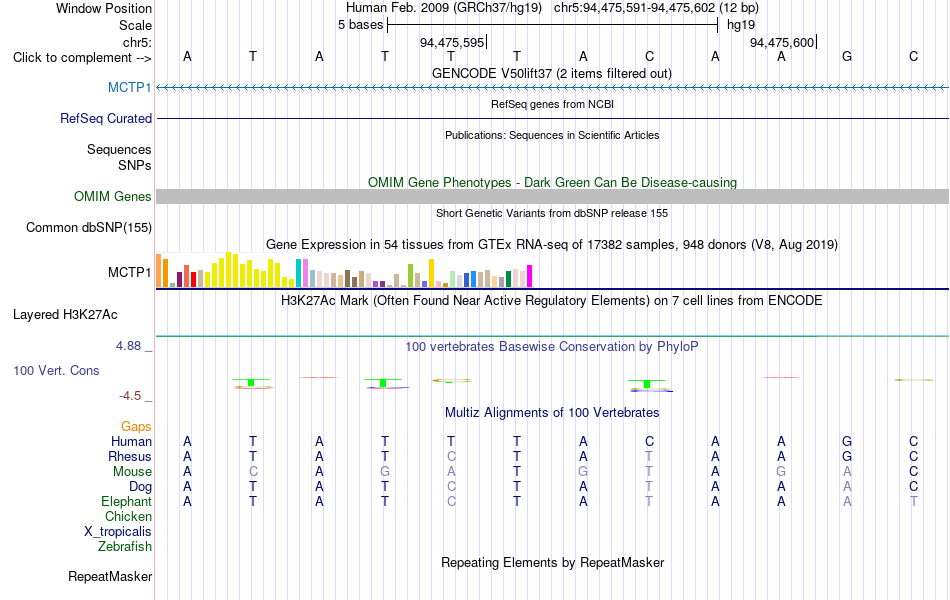Click the -4.5 PhyloP lower scale value
Viewport: 950px width, 600px height.
(x=130, y=396)
